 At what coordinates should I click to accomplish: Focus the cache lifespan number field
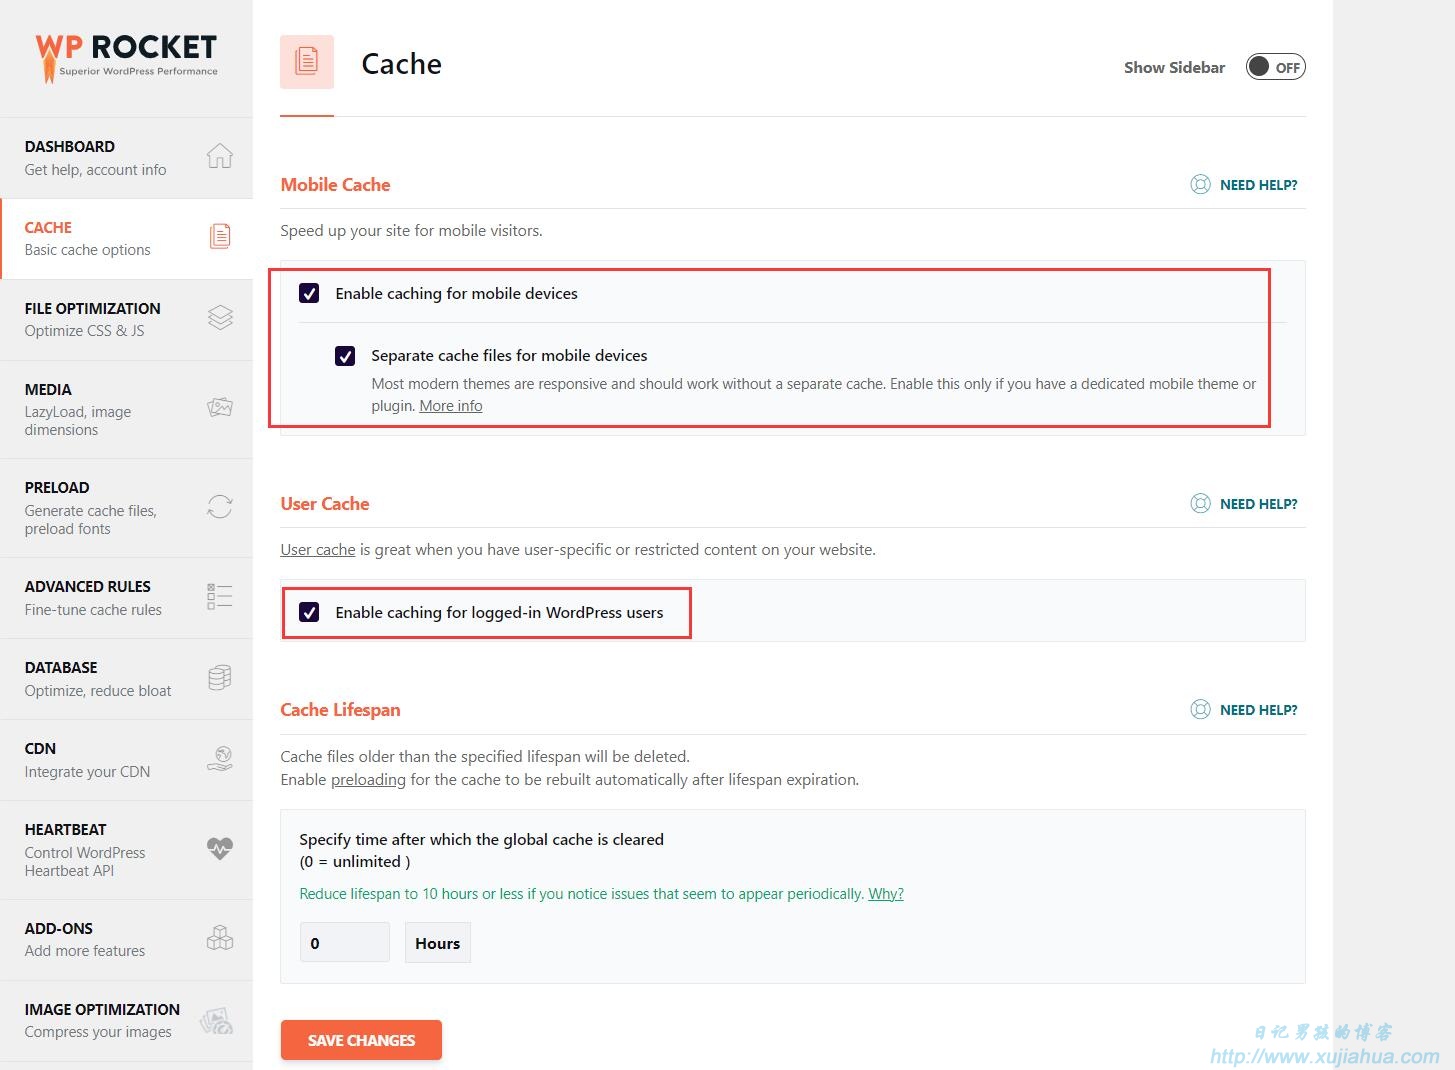[345, 943]
